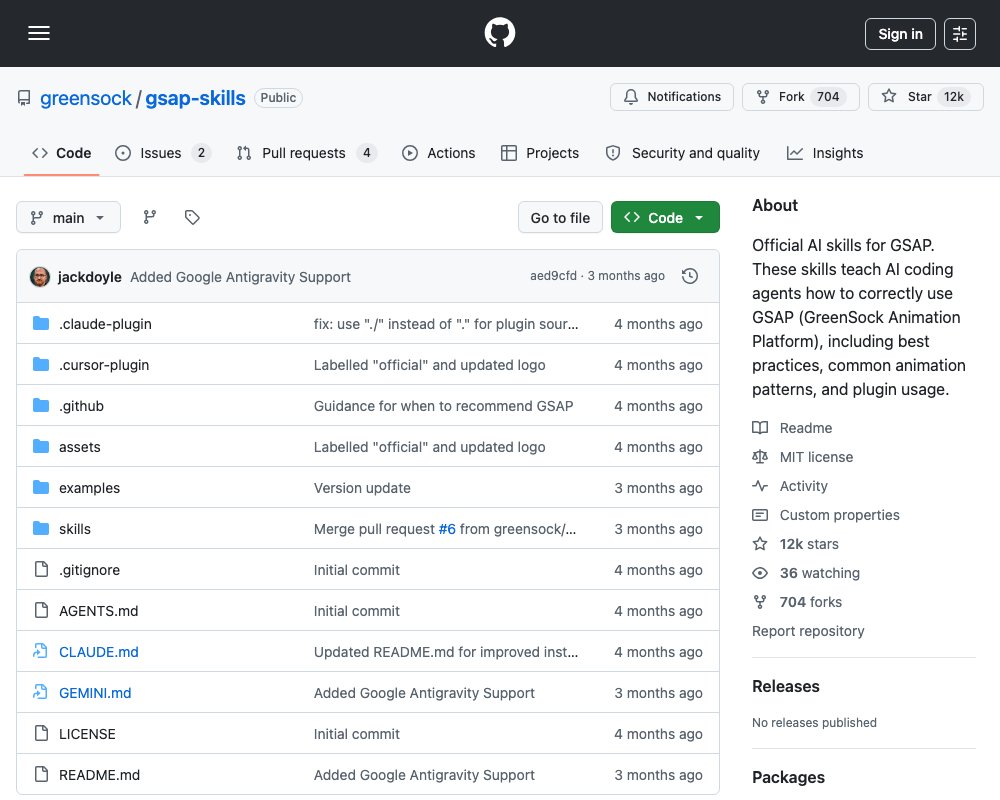
Task: Open the Packages heading link
Action: point(788,778)
